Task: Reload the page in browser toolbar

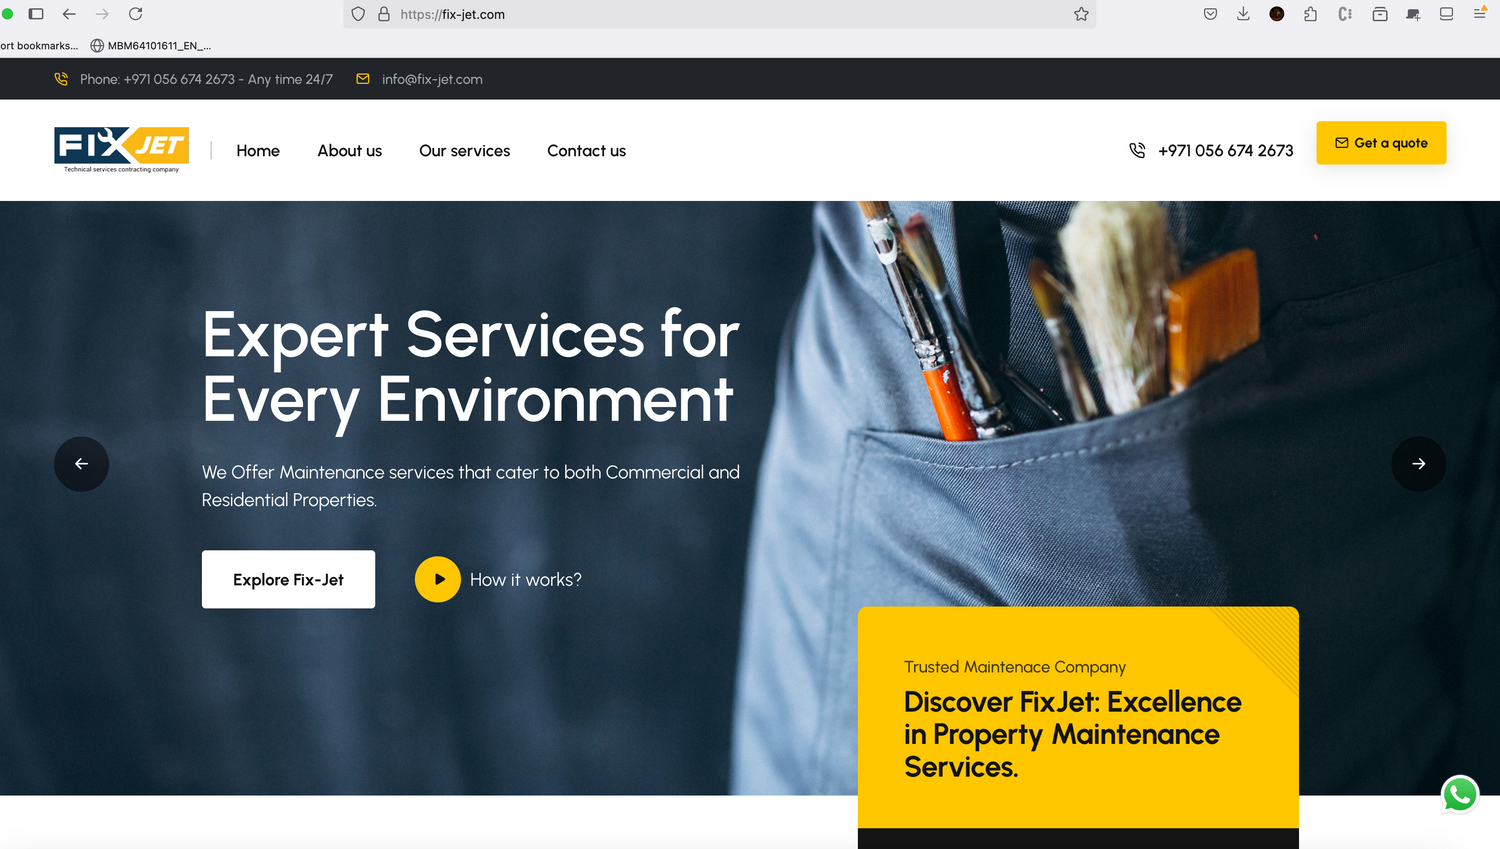Action: click(136, 14)
